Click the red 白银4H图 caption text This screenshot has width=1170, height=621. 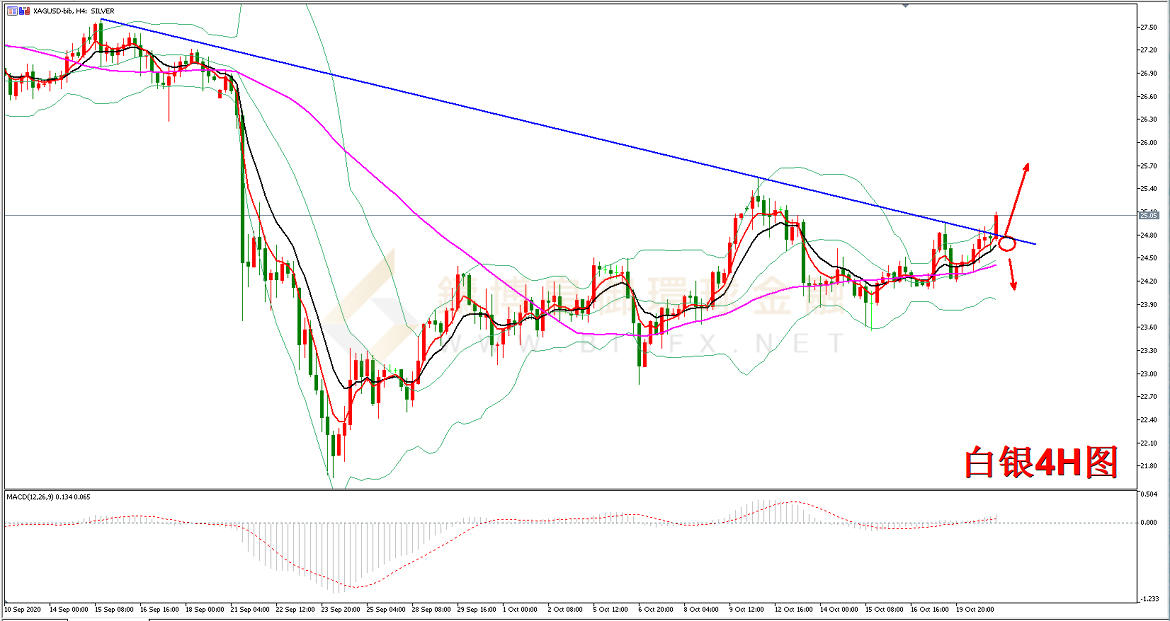[x=1040, y=462]
